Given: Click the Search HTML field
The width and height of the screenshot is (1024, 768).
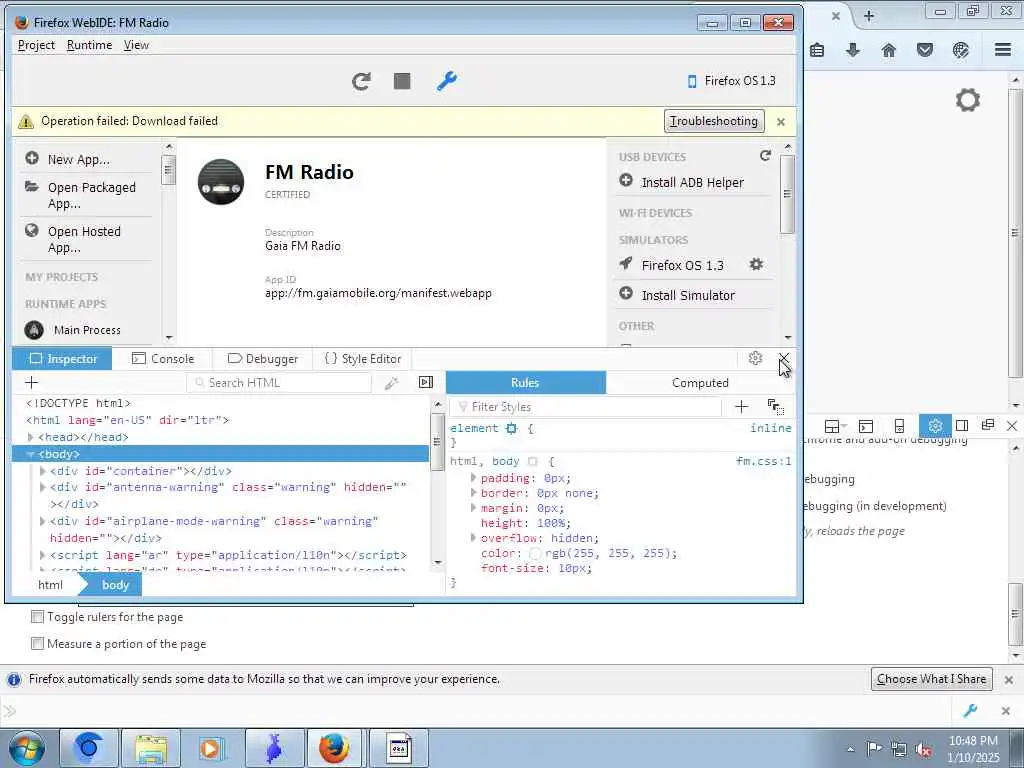Looking at the screenshot, I should 280,383.
